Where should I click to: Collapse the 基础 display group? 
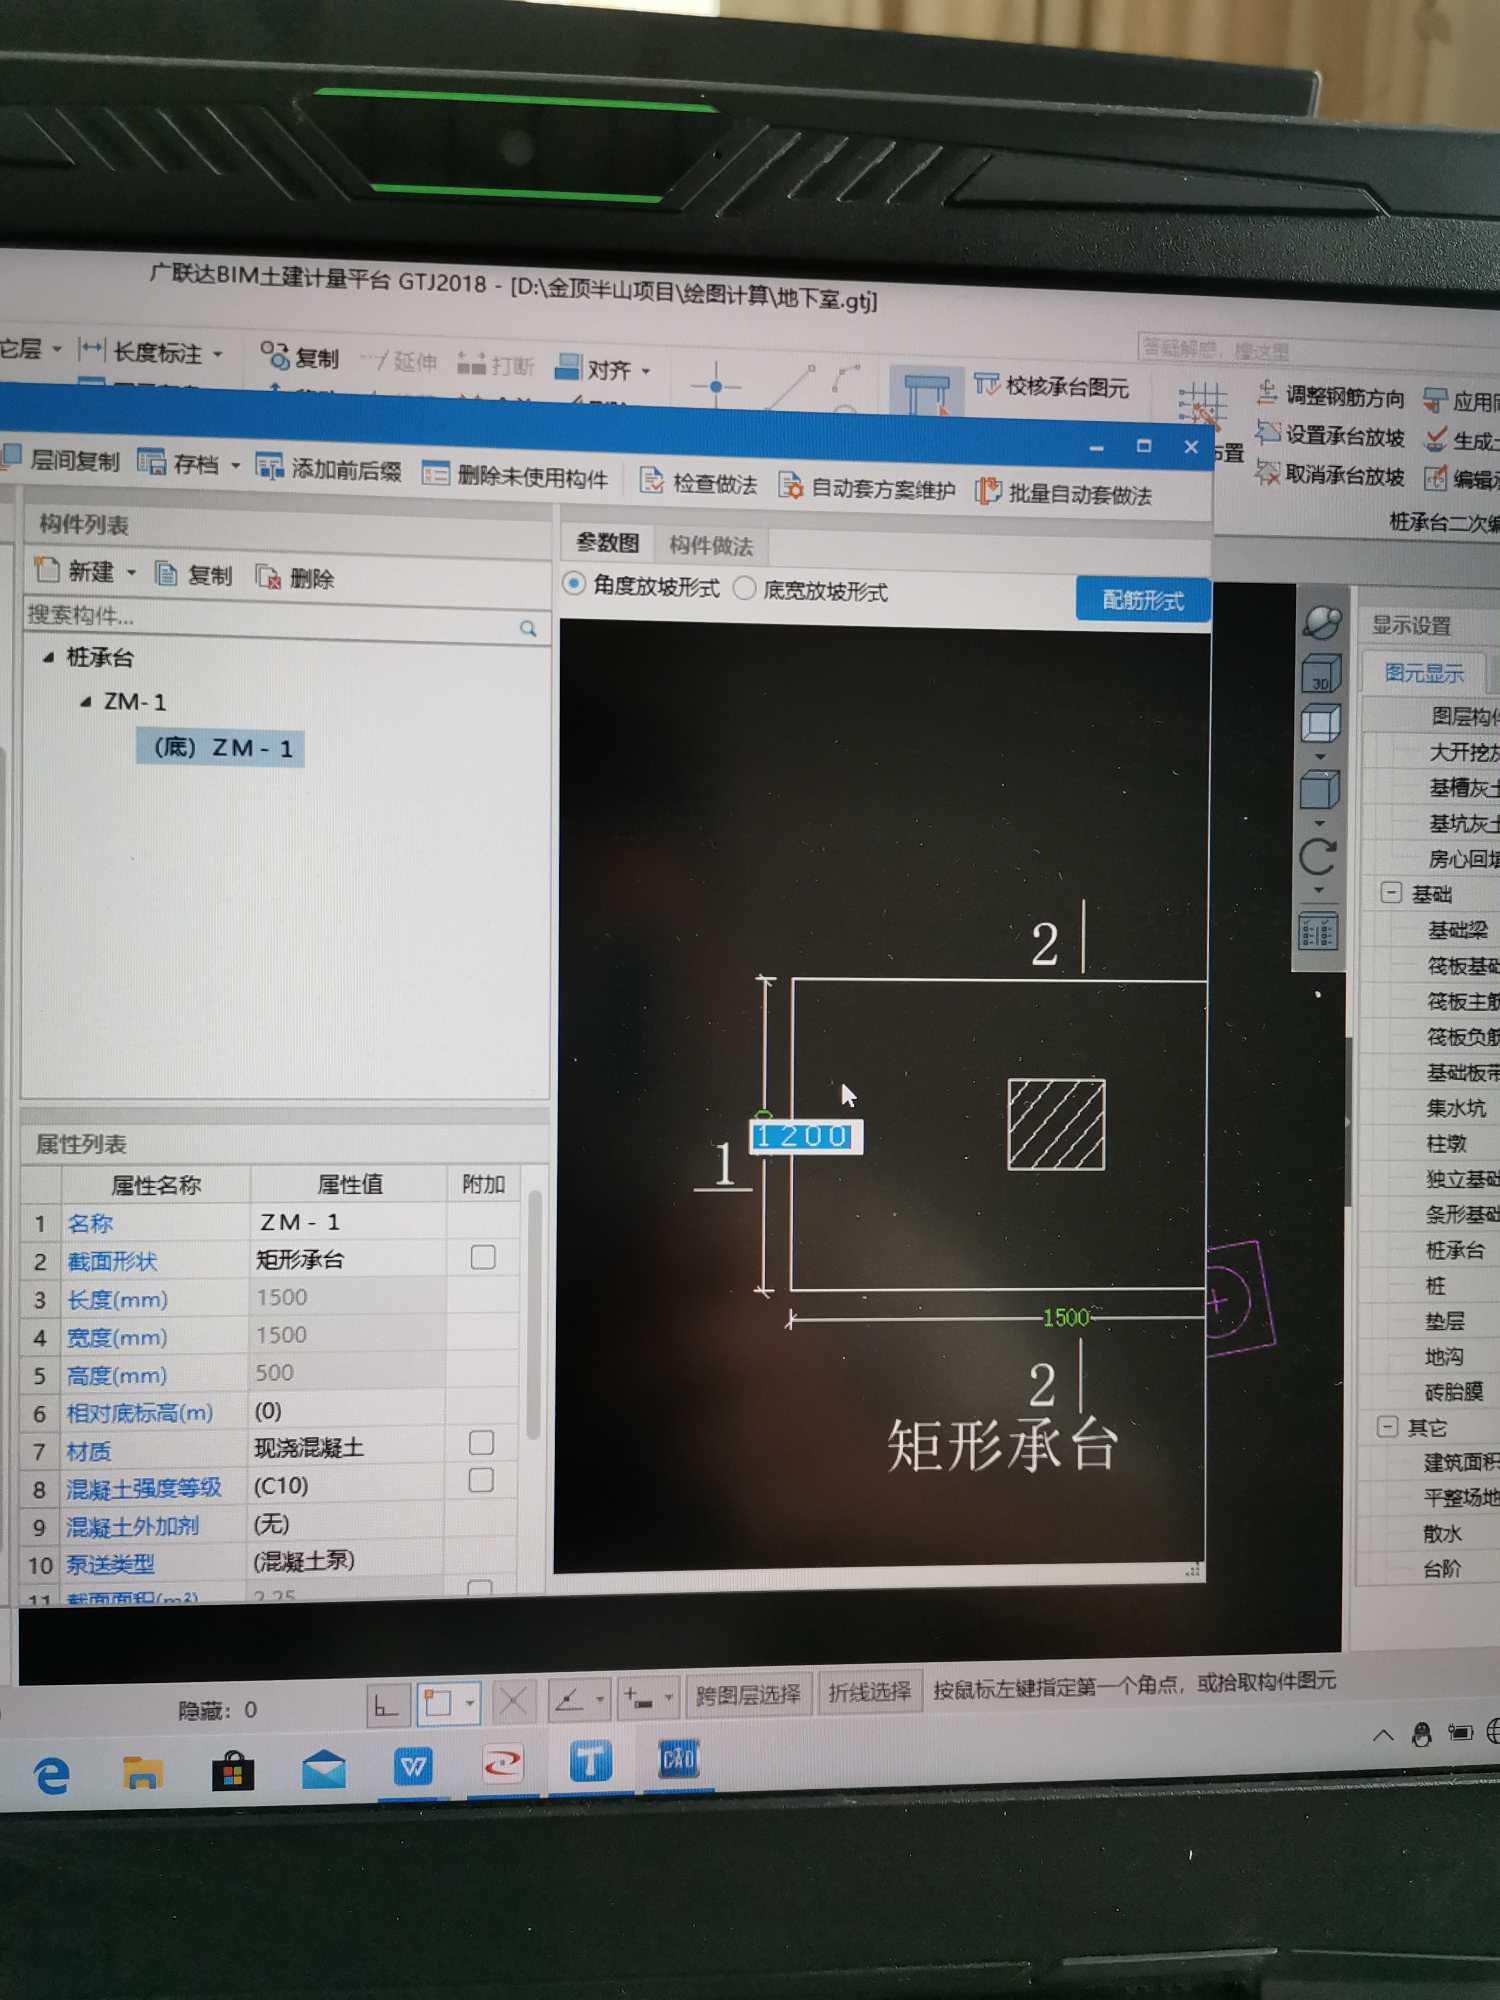(1391, 892)
